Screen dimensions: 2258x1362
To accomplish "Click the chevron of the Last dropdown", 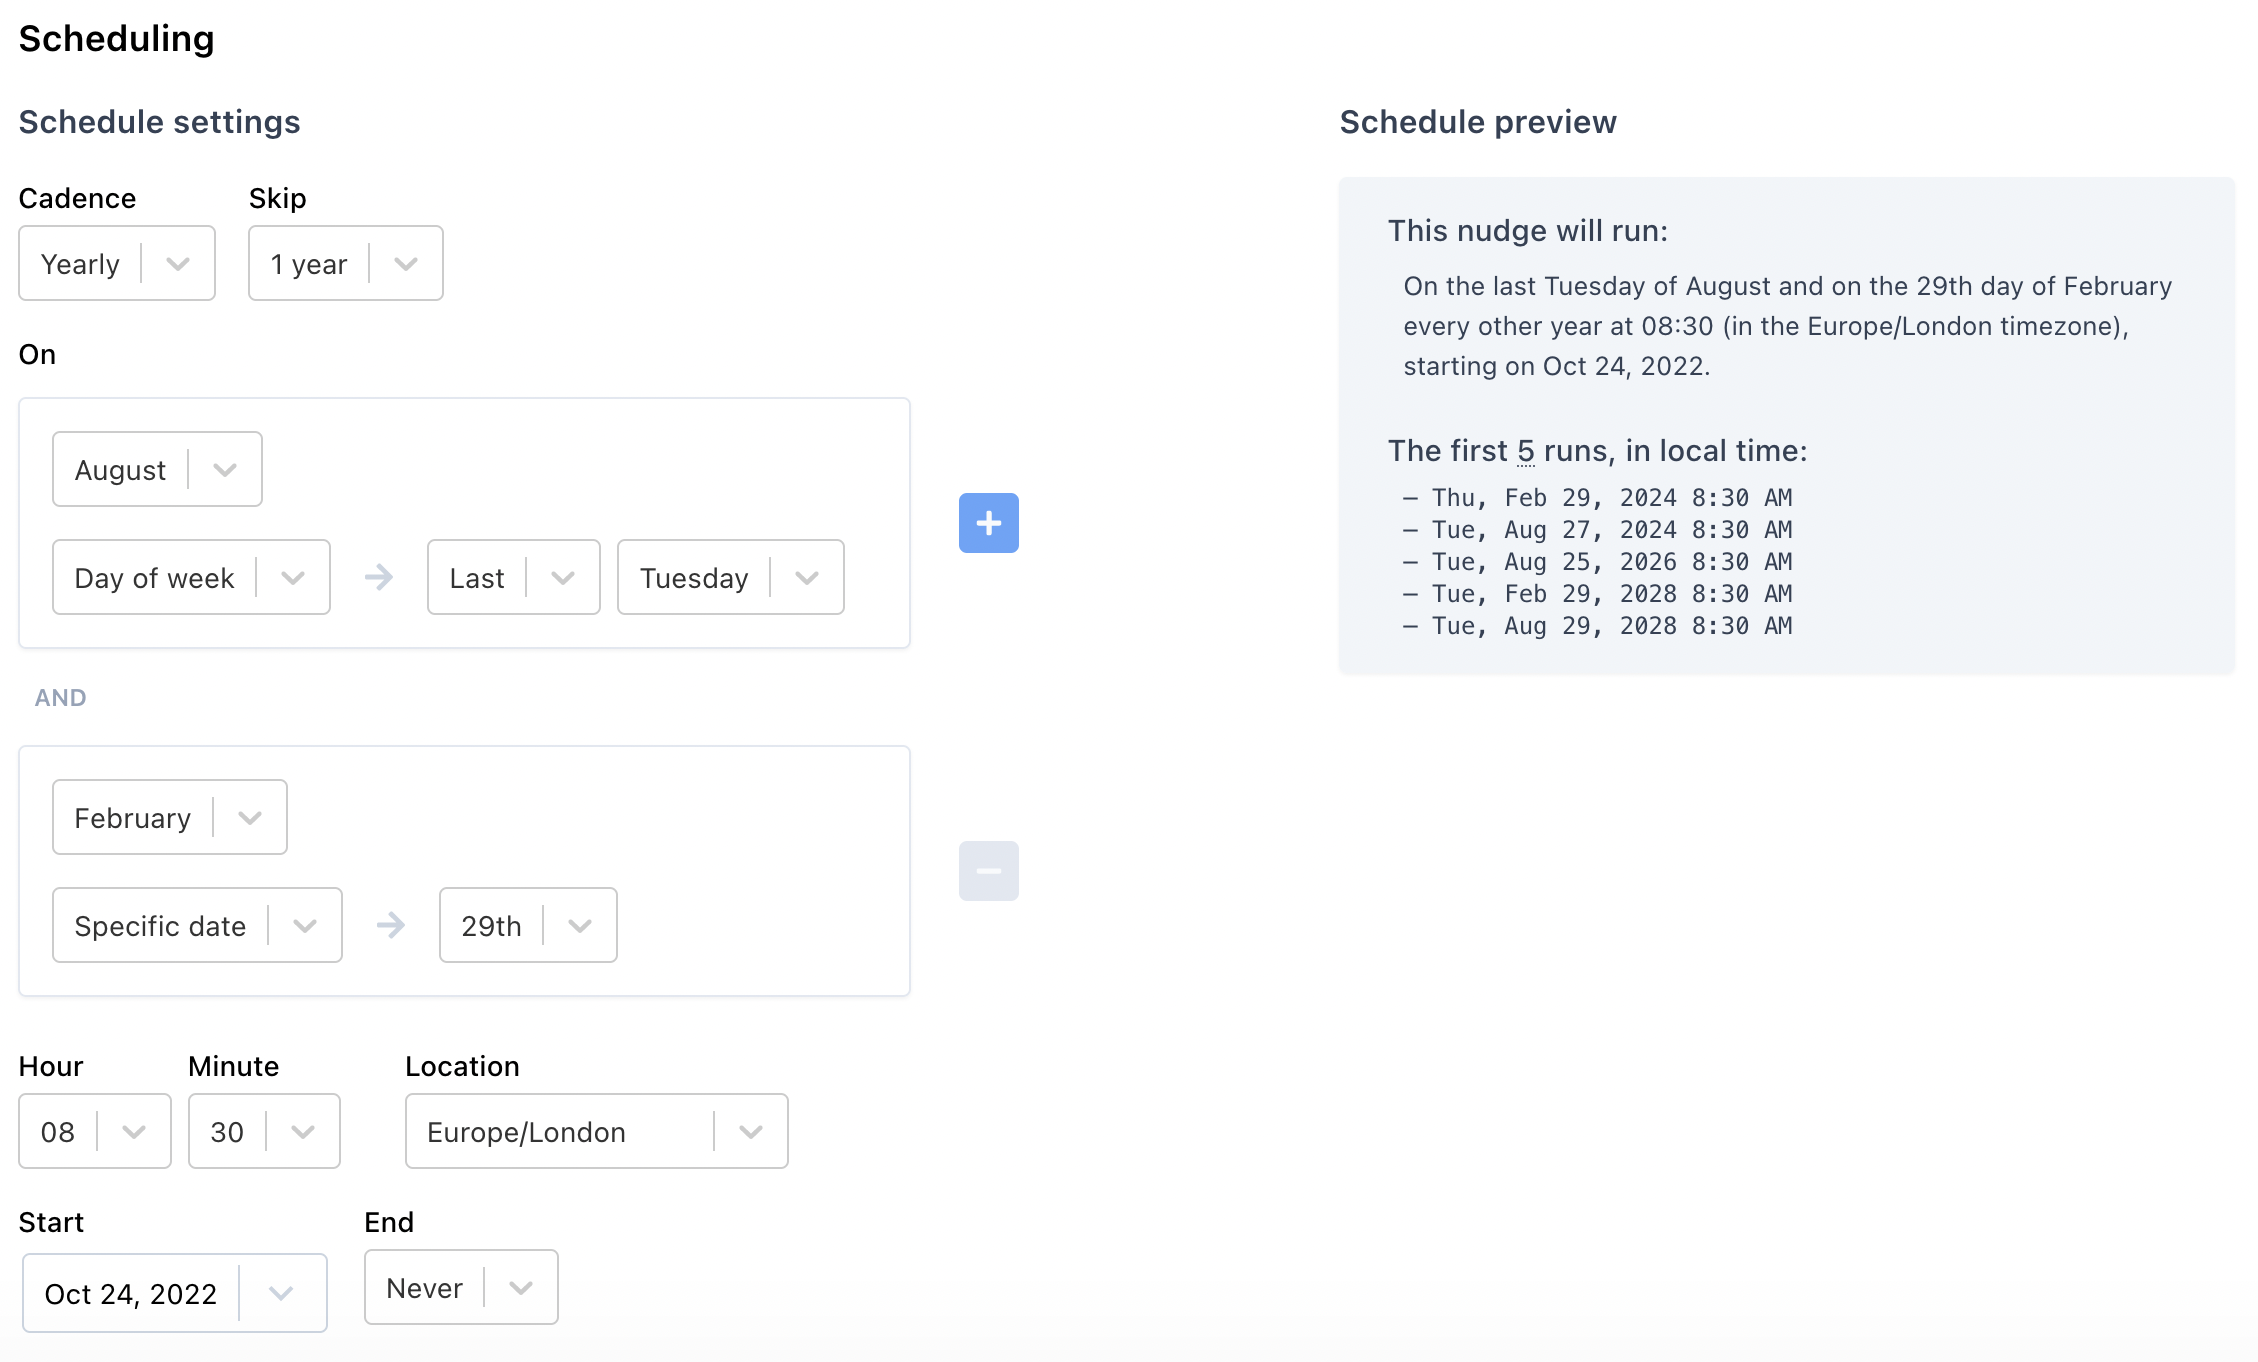I will click(563, 578).
